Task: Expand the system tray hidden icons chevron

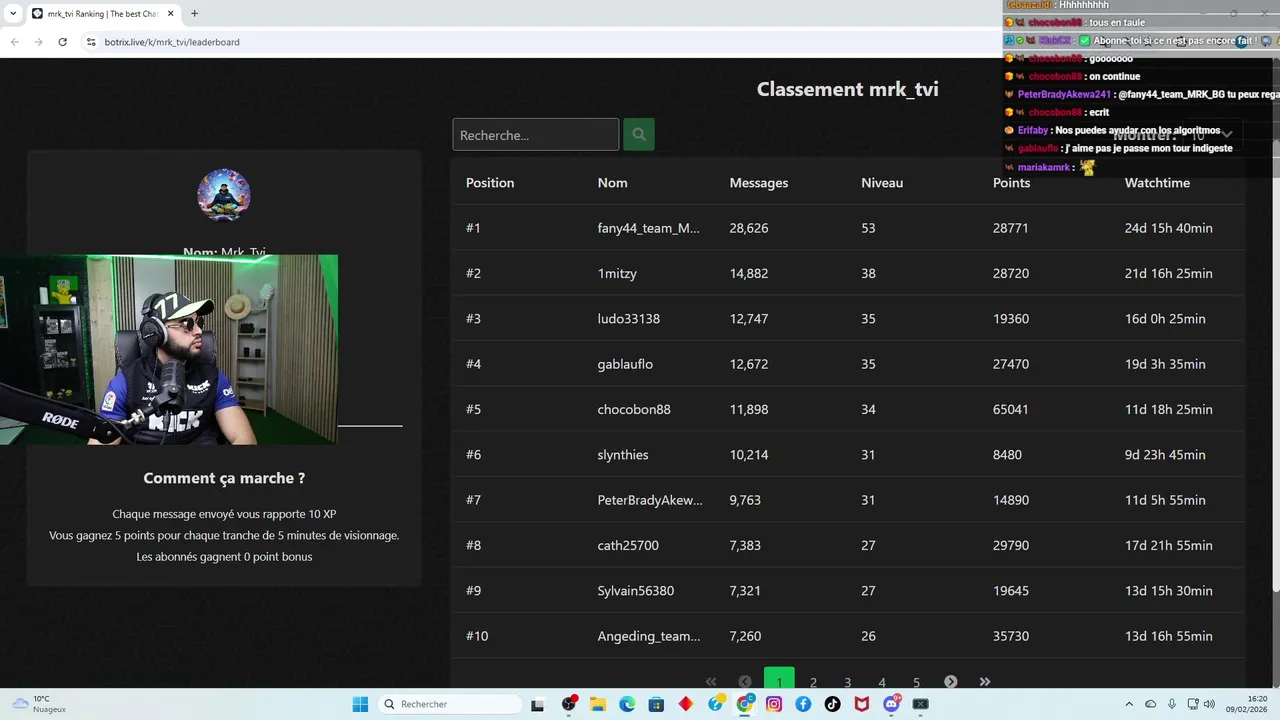Action: pyautogui.click(x=1129, y=704)
